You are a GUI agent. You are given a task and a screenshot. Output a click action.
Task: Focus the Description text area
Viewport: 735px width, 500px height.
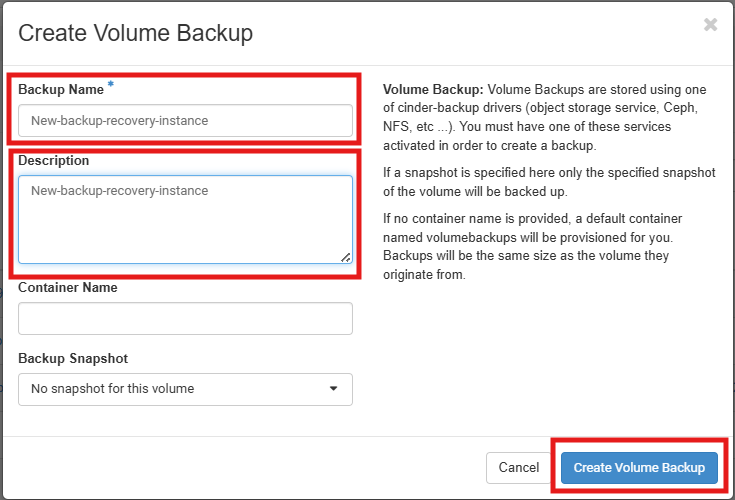(185, 219)
